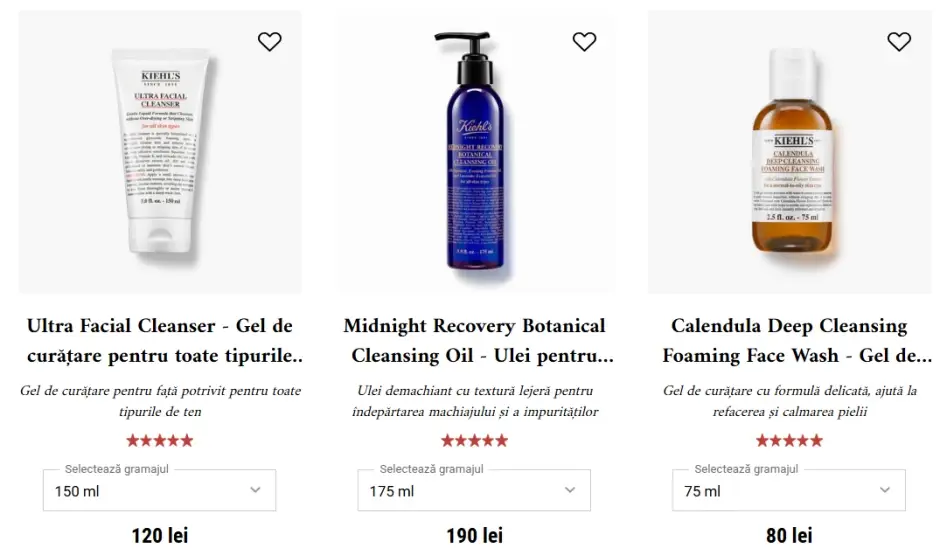Open Midnight Recovery Botanical Cleansing Oil title
Screen dimensions: 940x555
tap(477, 340)
